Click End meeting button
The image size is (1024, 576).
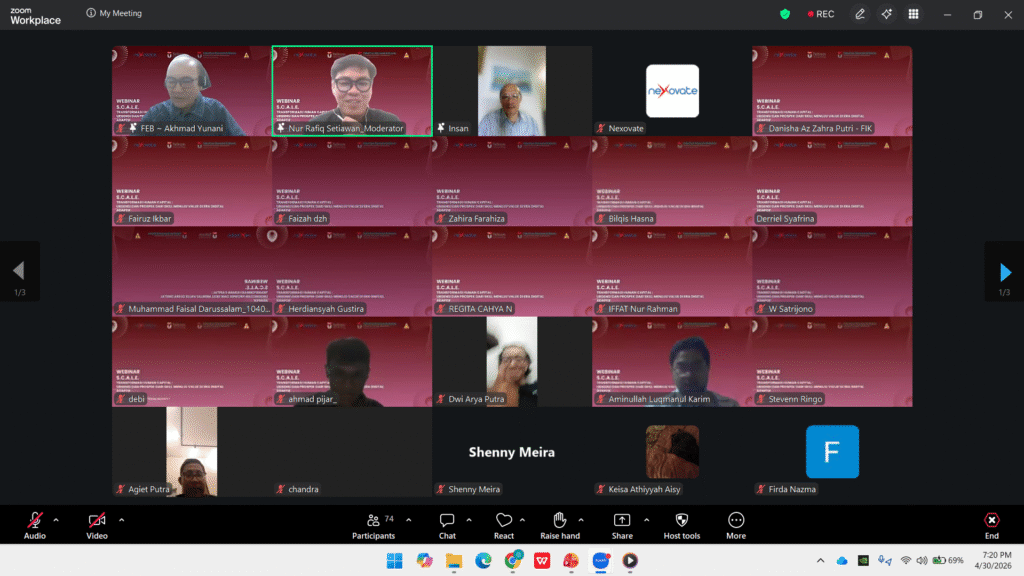click(x=991, y=525)
